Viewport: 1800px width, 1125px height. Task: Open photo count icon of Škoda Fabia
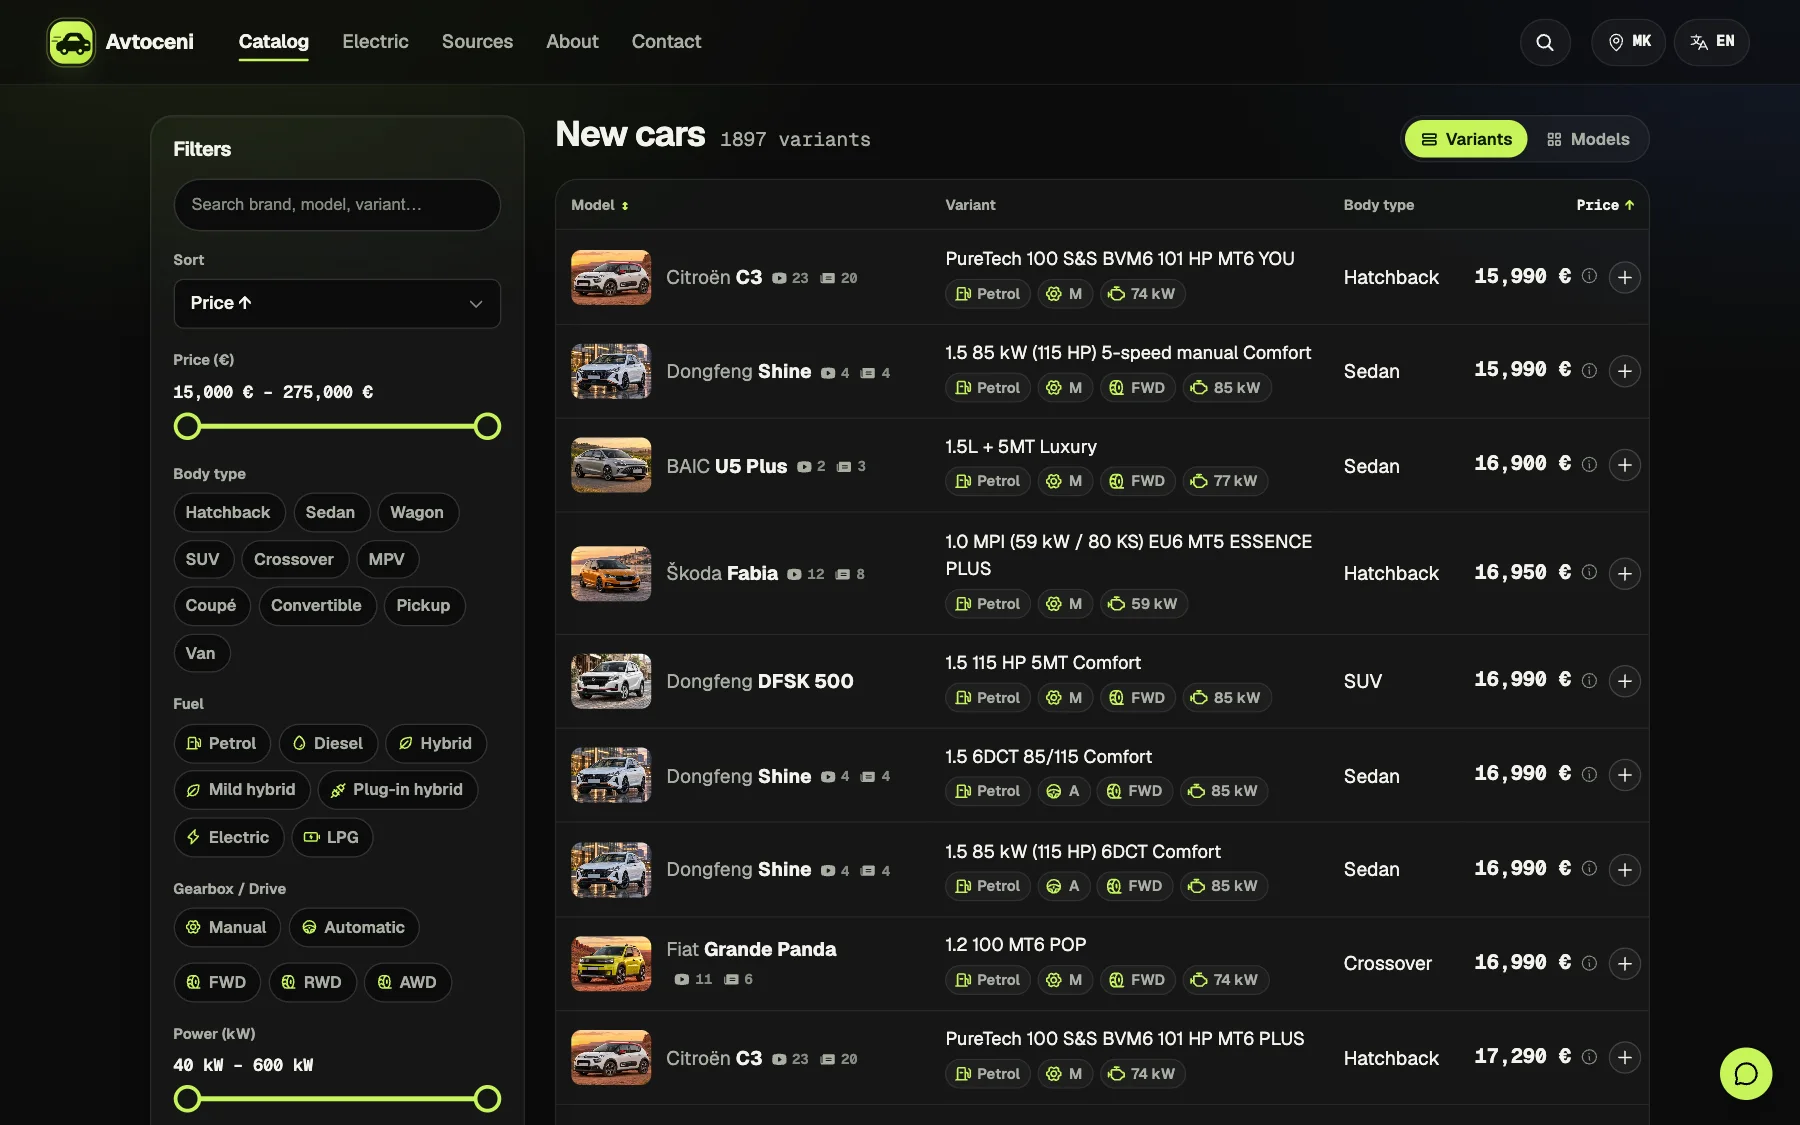(x=794, y=574)
